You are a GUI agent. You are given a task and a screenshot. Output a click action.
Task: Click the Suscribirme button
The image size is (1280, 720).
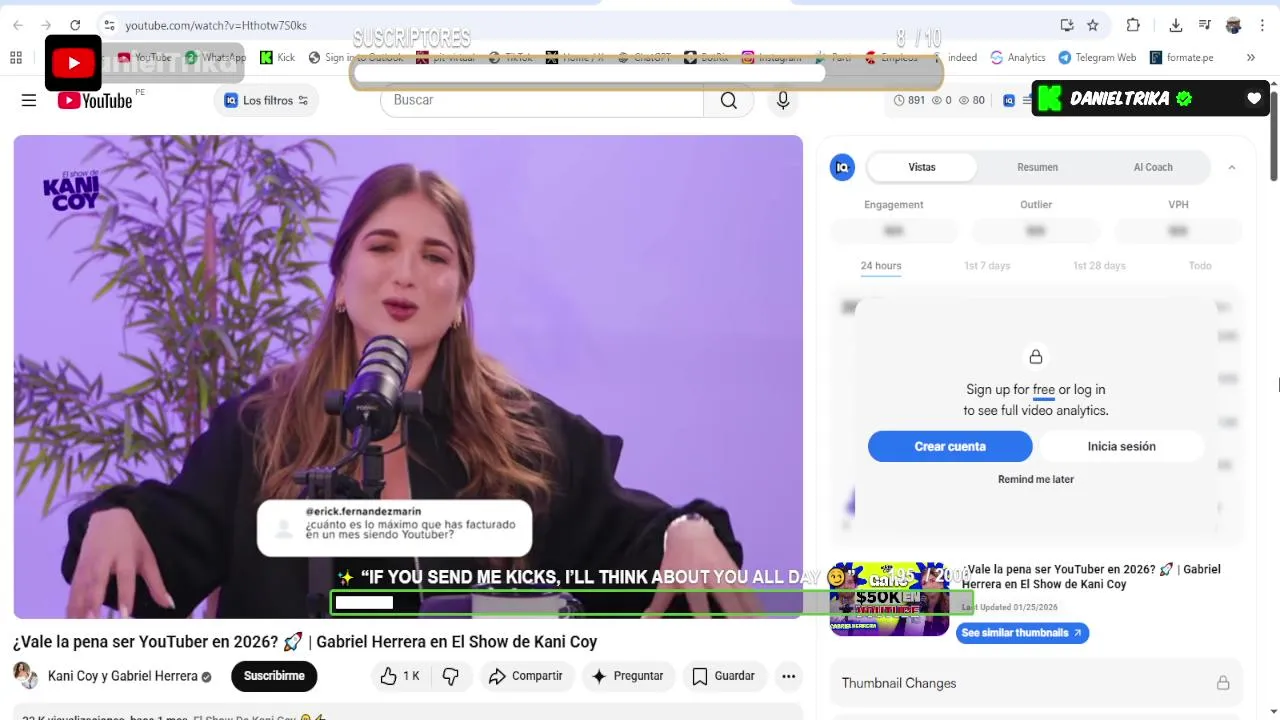click(274, 676)
